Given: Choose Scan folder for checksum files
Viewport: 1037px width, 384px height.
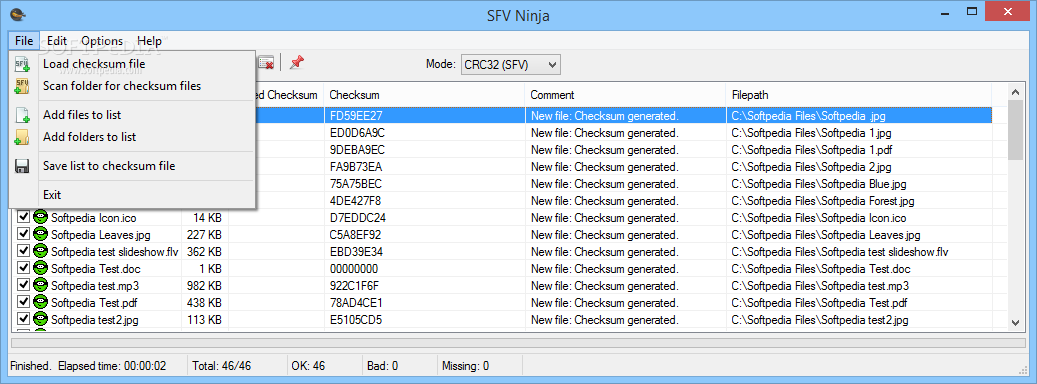Looking at the screenshot, I should 132,86.
